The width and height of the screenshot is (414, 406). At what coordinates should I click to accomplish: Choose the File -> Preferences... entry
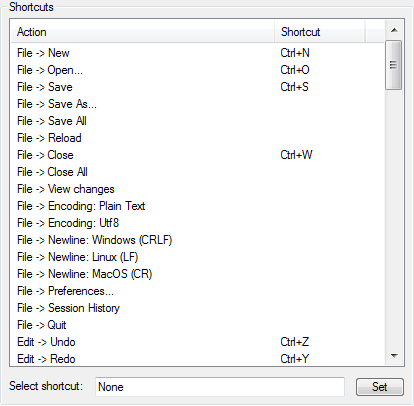197,291
